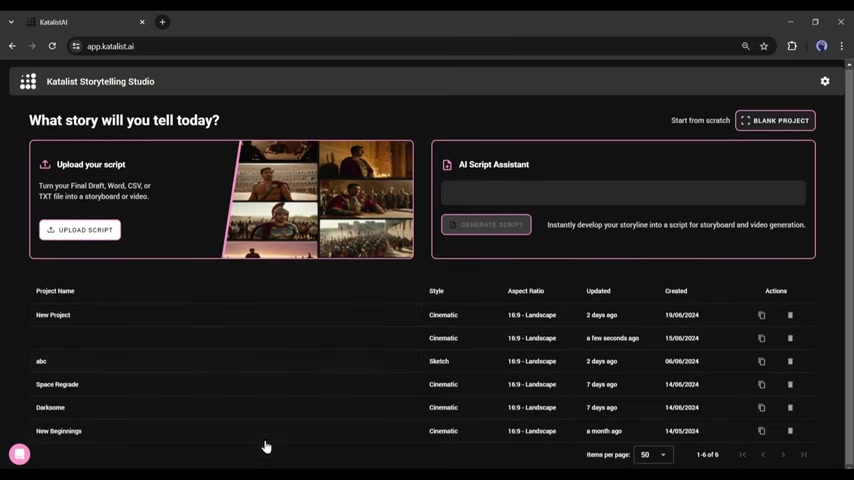Screen dimensions: 854x480
Task: Open new browser tab
Action: pos(162,22)
